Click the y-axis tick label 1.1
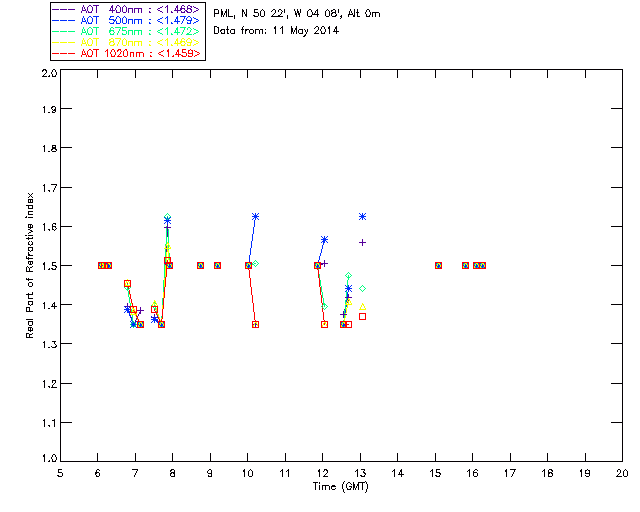This screenshot has width=640, height=512. point(49,423)
